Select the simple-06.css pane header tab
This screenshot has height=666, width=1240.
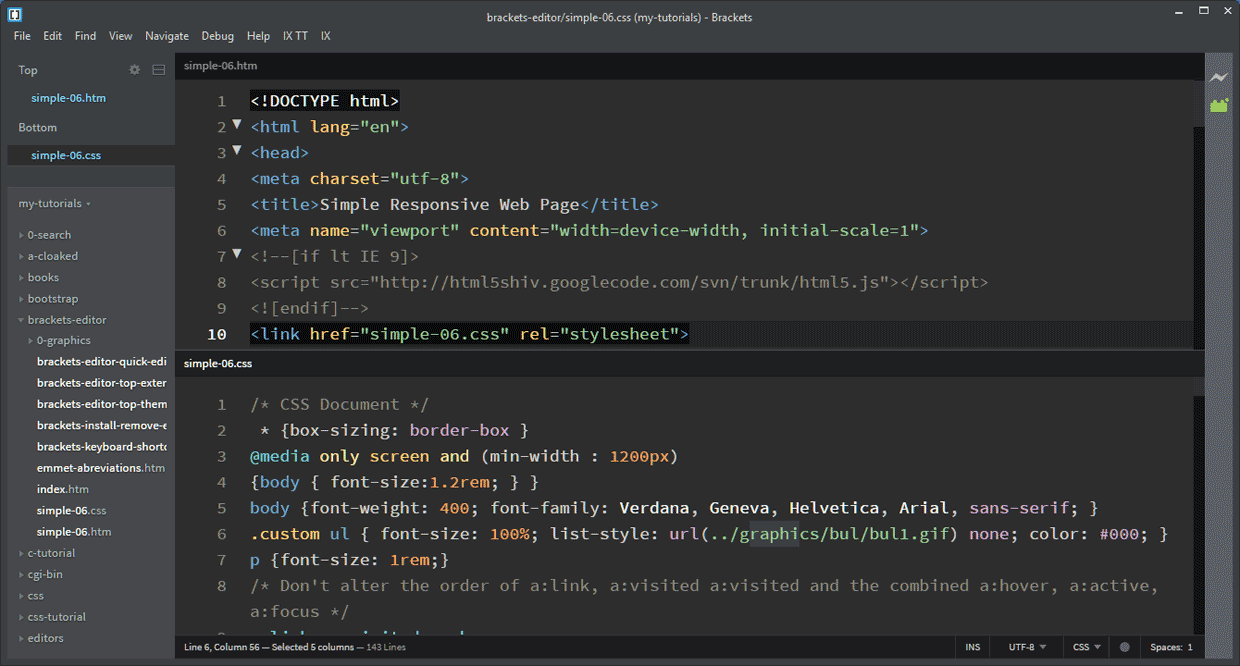click(218, 364)
